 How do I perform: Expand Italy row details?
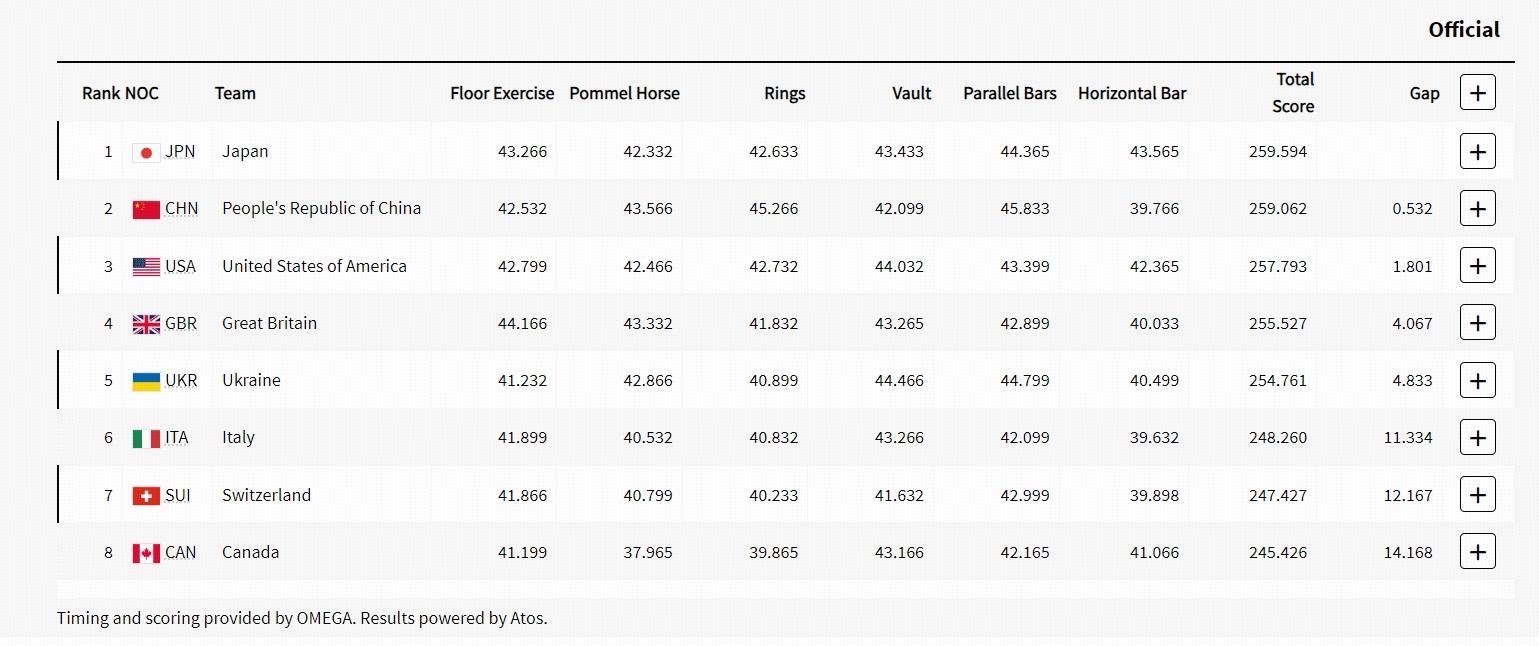coord(1477,437)
